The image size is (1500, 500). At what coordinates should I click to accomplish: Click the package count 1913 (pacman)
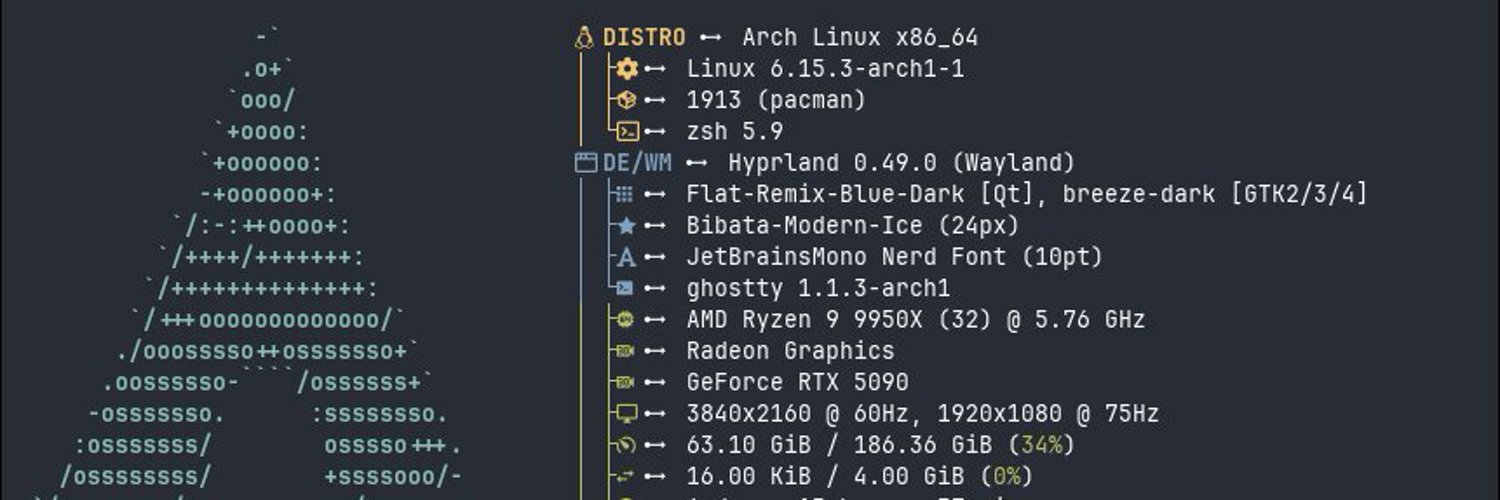[x=776, y=100]
